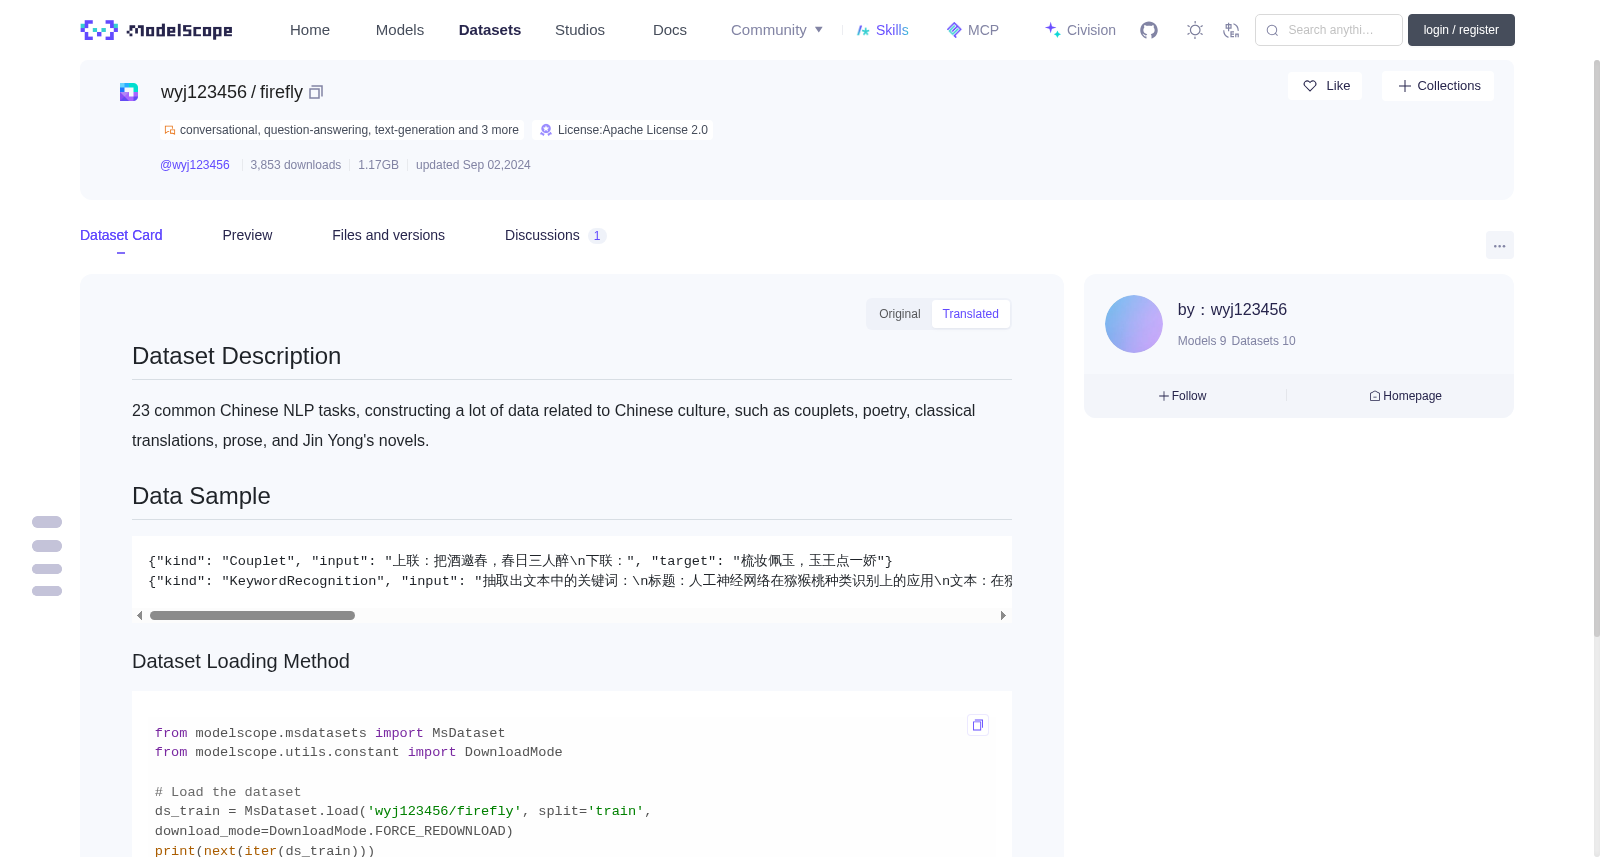This screenshot has height=857, width=1600.
Task: Click the 'Dataset Loading Method' heading
Action: pos(241,661)
